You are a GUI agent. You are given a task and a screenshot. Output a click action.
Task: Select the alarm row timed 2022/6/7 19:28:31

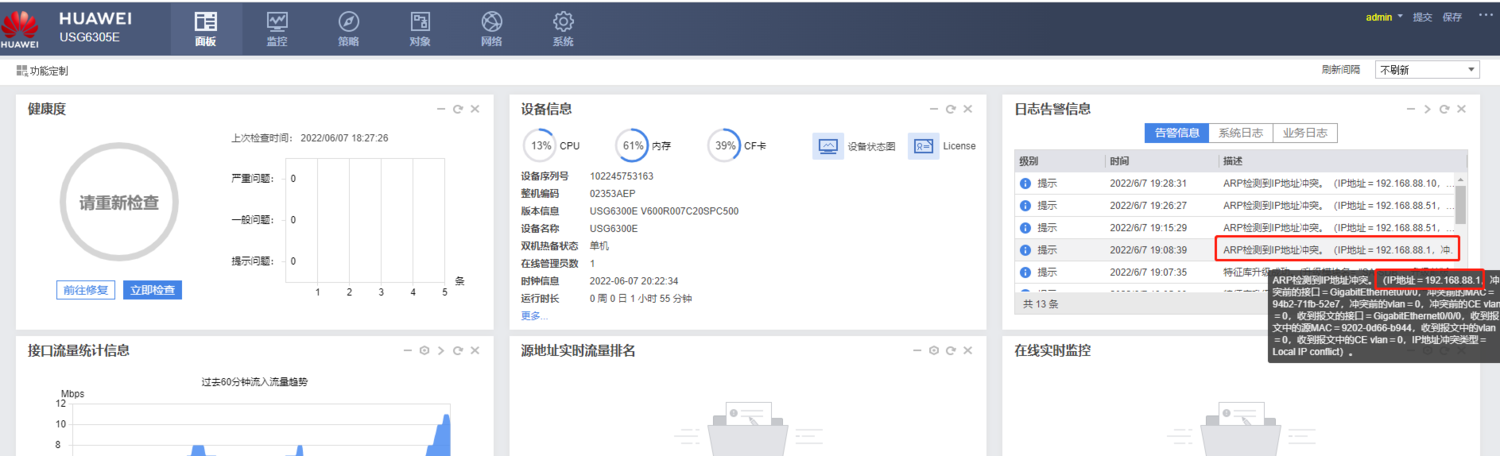tap(1235, 184)
